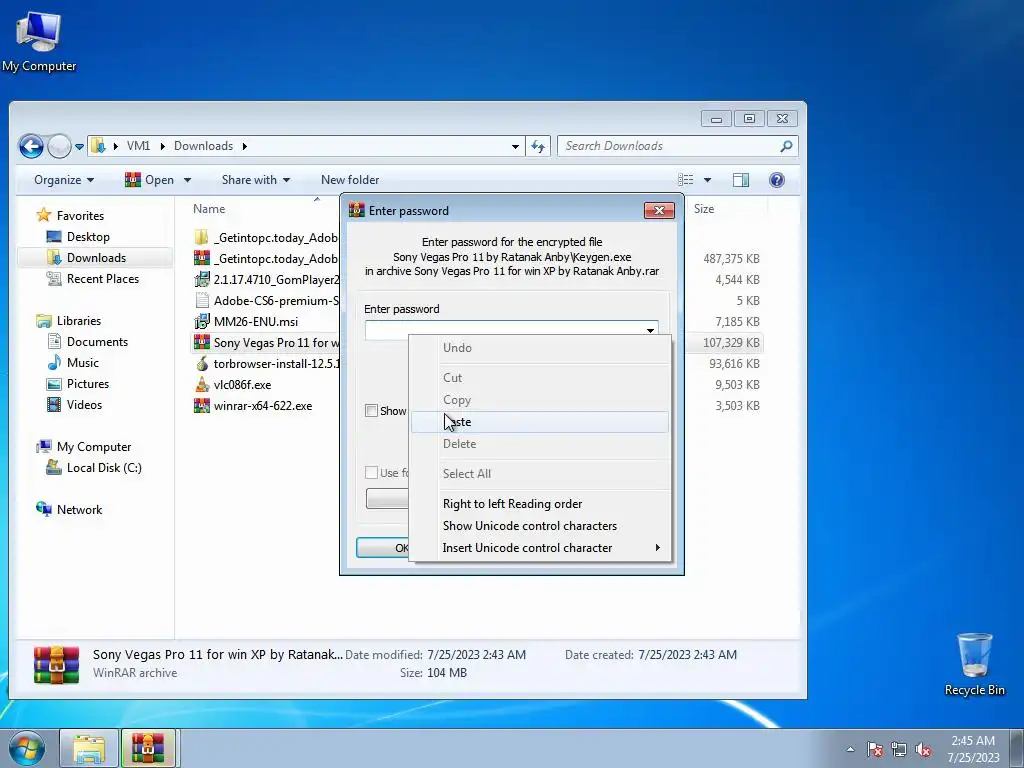Open the address bar history dropdown
The height and width of the screenshot is (768, 1024).
point(515,146)
